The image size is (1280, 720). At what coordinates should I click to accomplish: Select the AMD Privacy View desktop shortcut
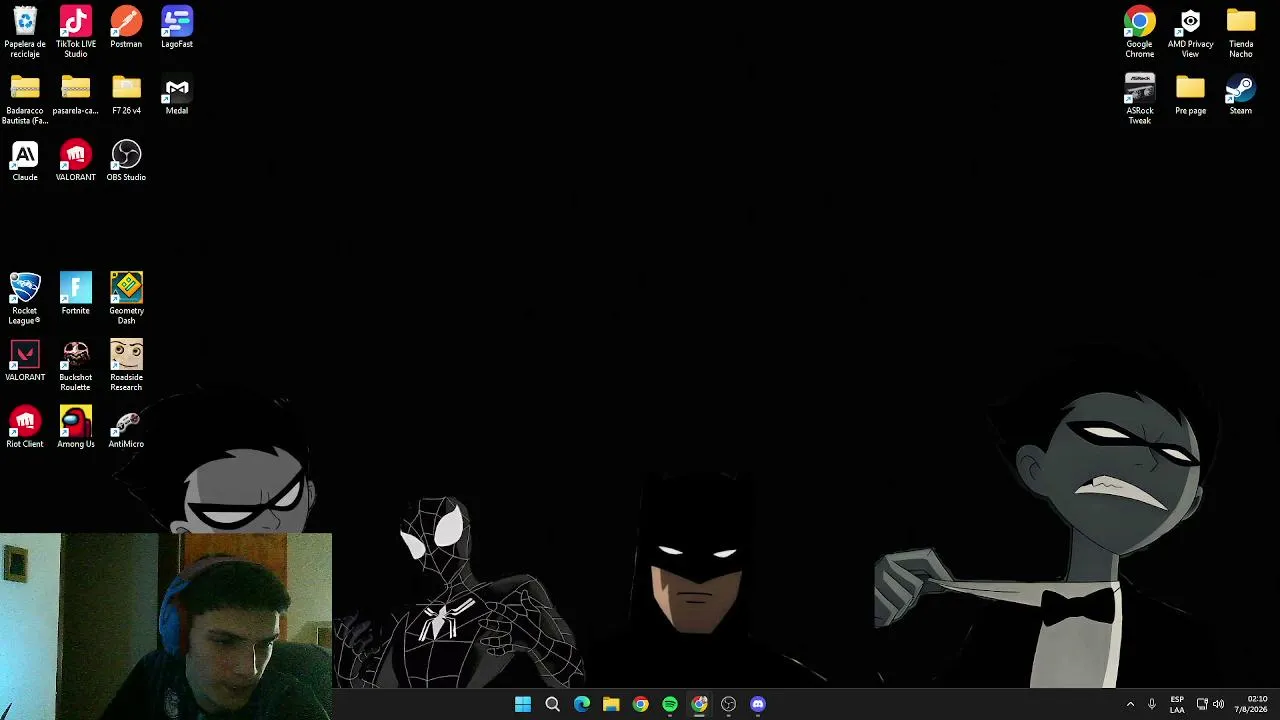1190,32
